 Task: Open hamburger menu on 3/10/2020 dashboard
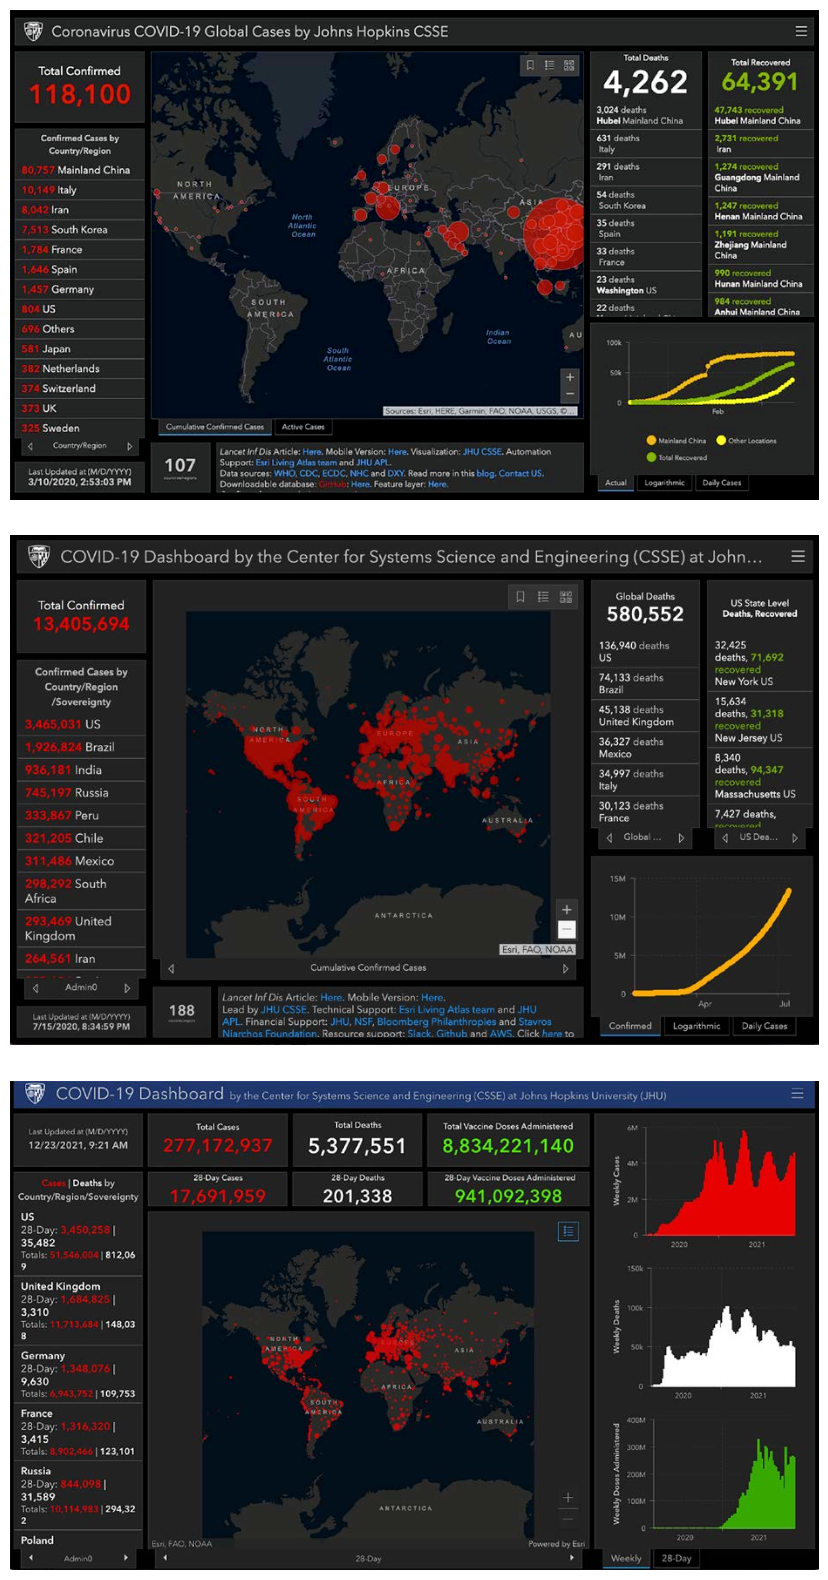pyautogui.click(x=800, y=31)
